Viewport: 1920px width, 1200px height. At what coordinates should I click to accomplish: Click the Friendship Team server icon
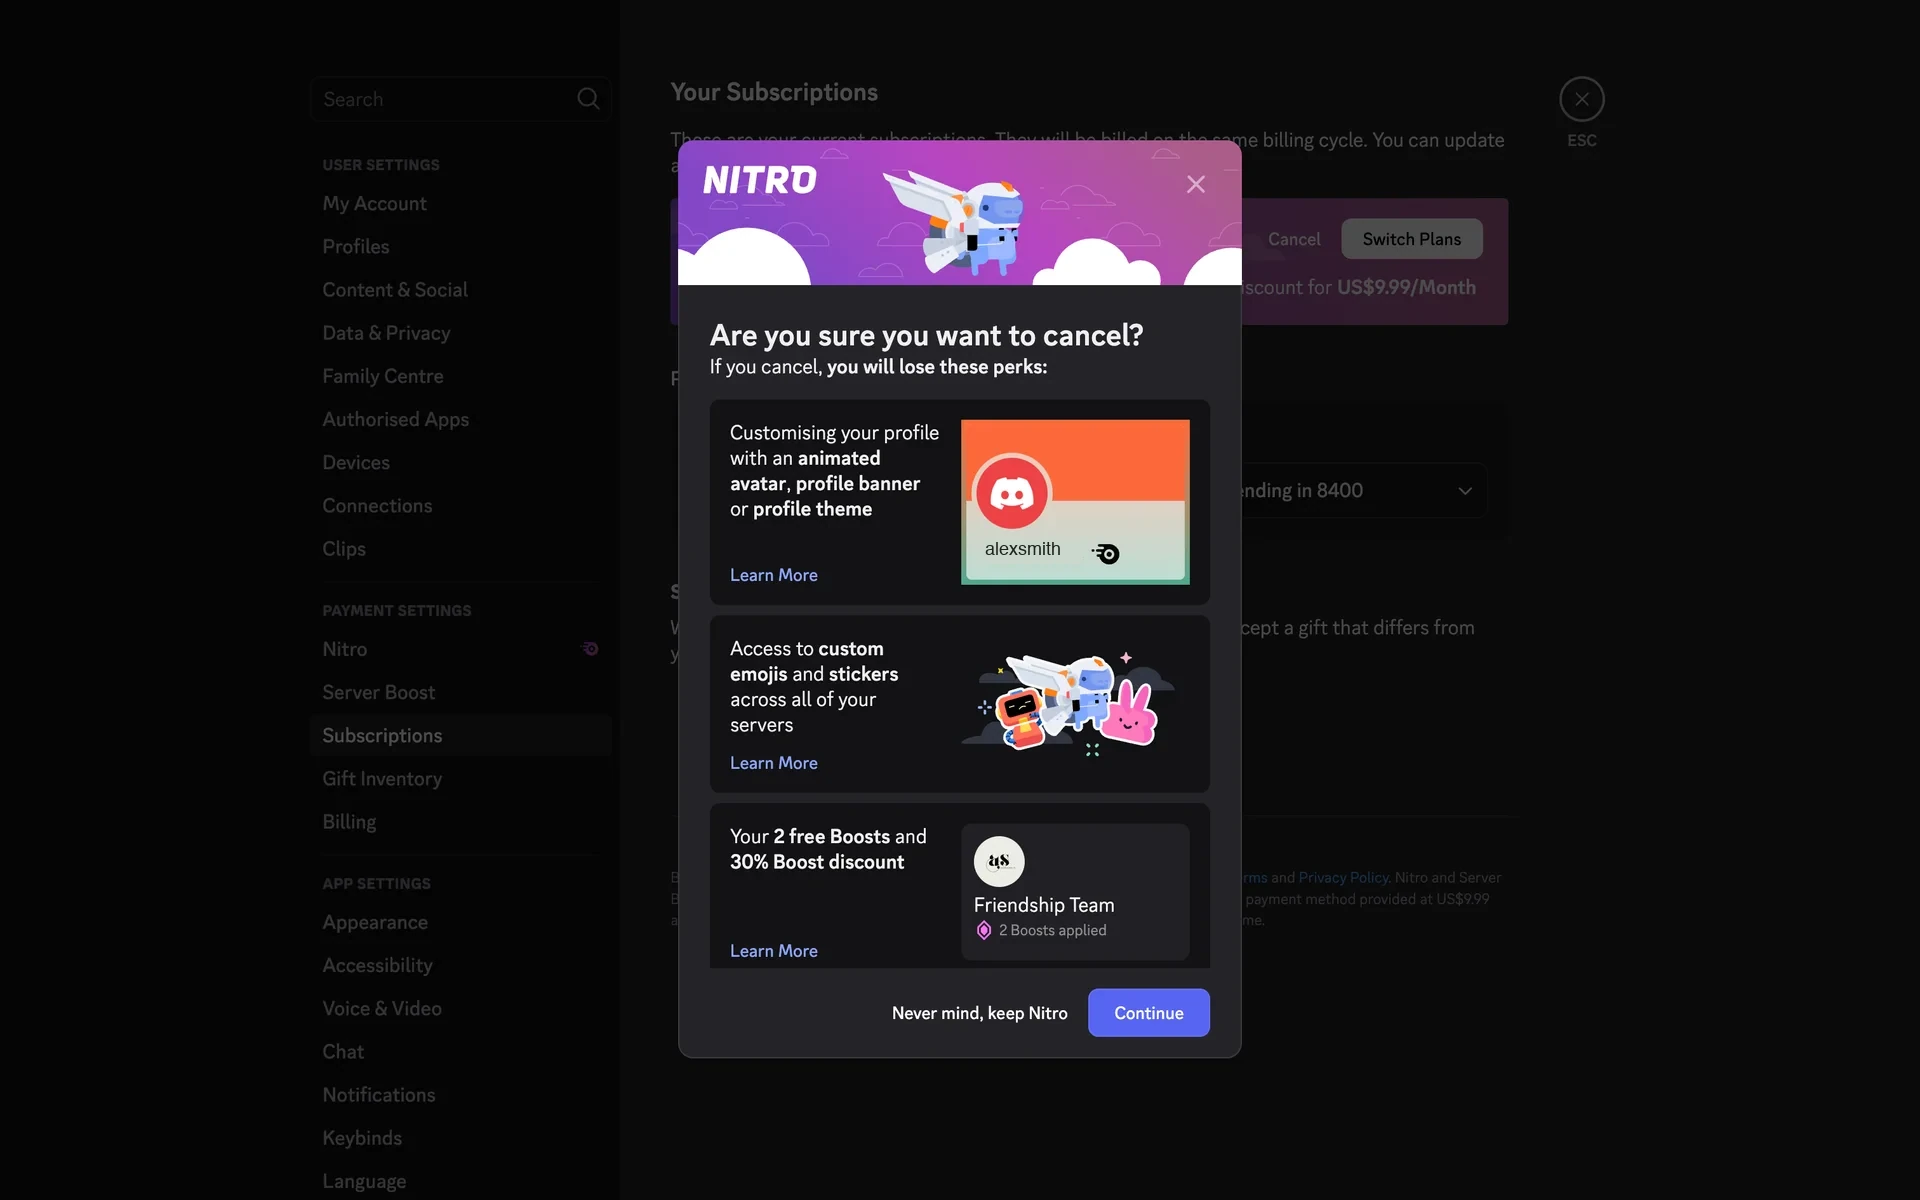pos(999,861)
